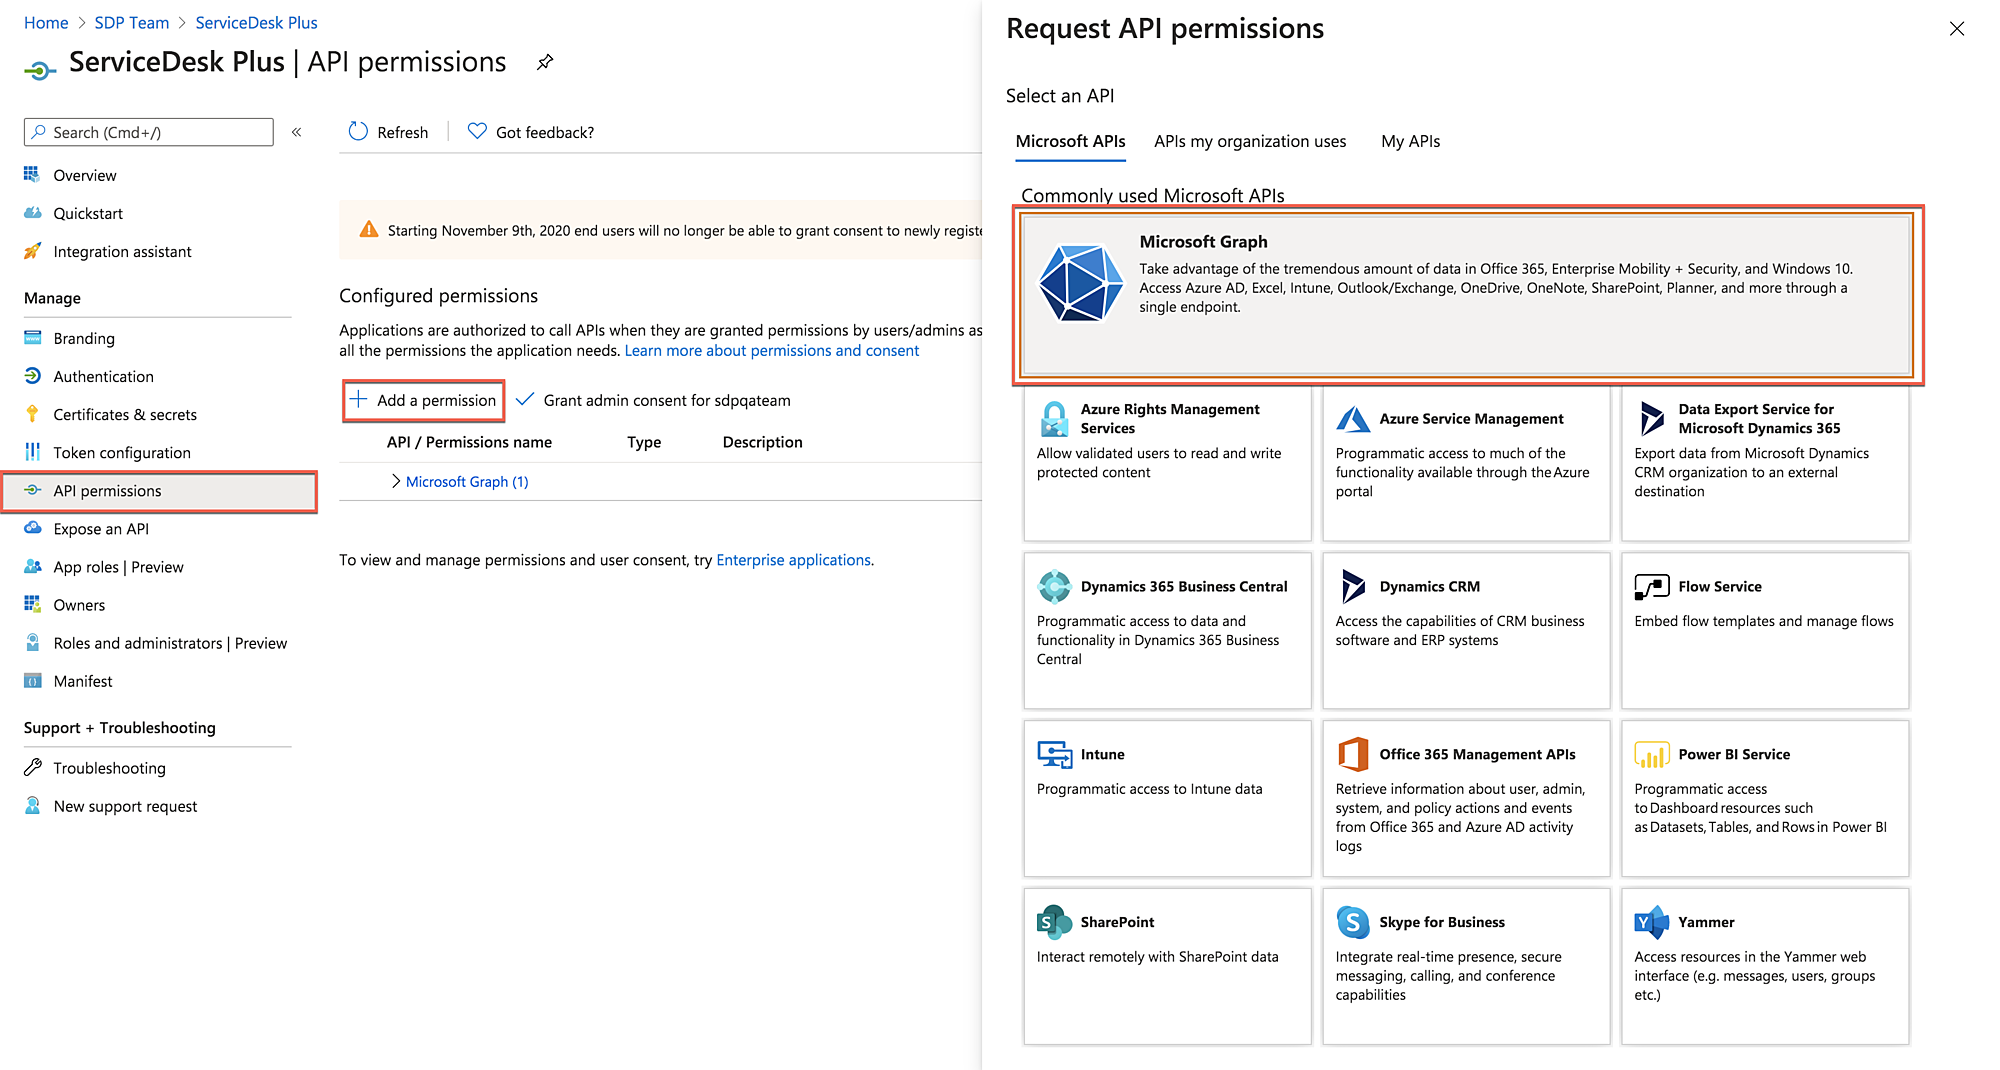Click the Microsoft Graph logo icon
Image resolution: width=2000 pixels, height=1070 pixels.
[x=1080, y=284]
